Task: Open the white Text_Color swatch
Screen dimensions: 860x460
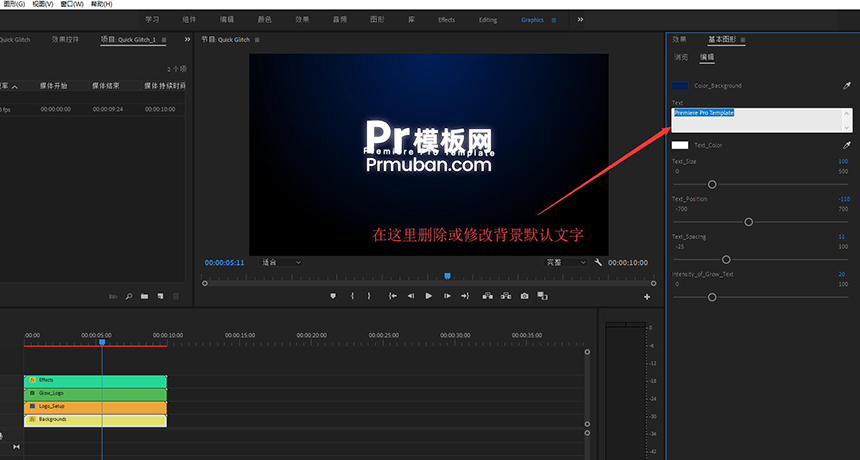Action: (x=680, y=145)
